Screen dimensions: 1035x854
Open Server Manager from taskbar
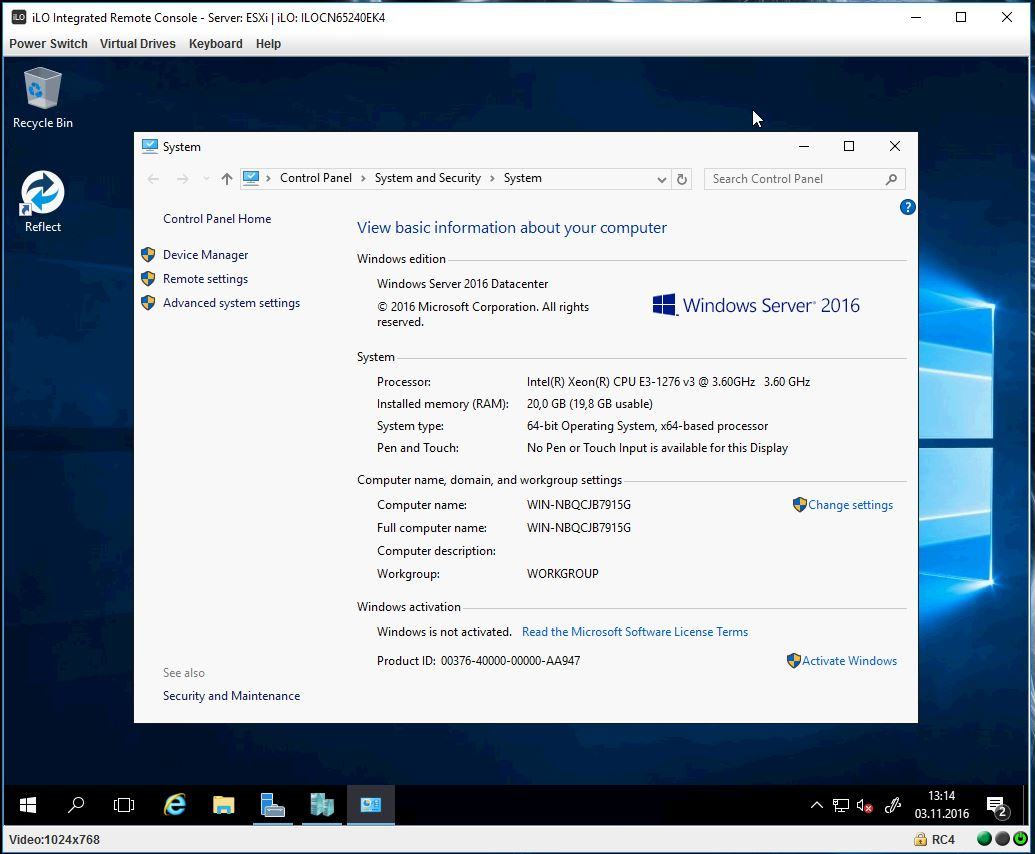point(272,805)
